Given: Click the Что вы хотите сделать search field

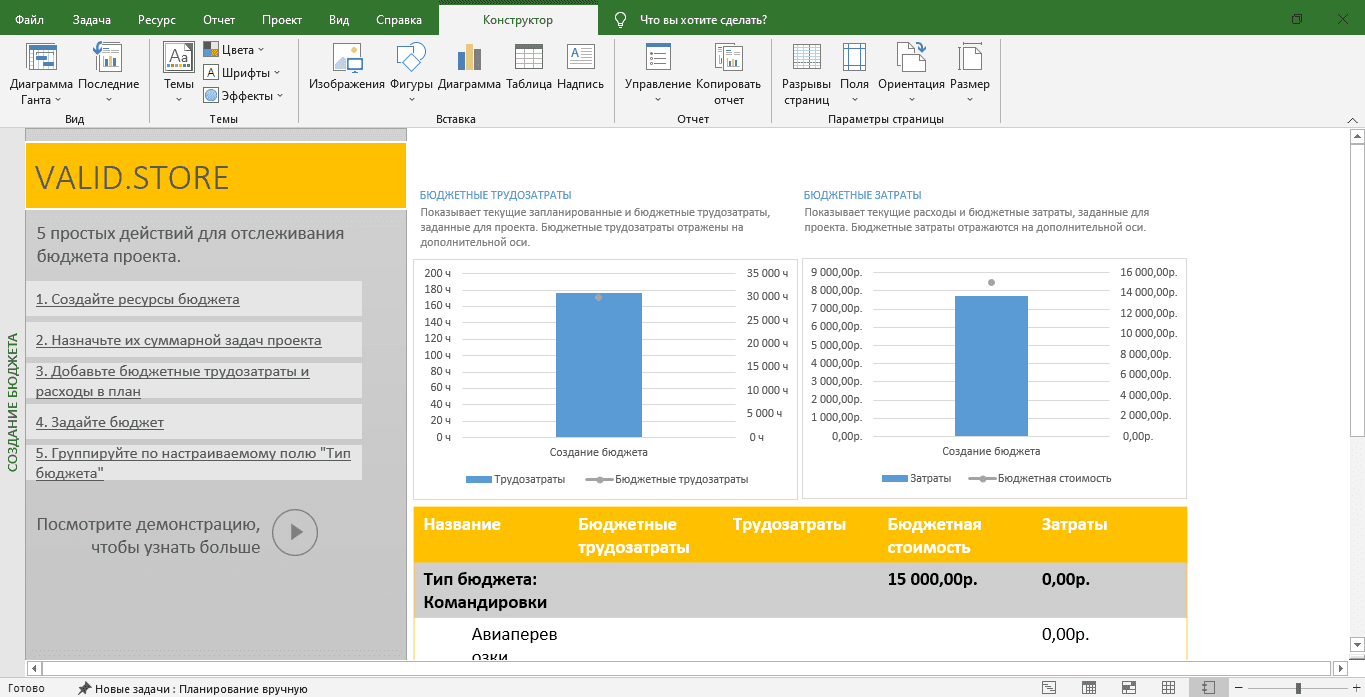Looking at the screenshot, I should (x=703, y=19).
